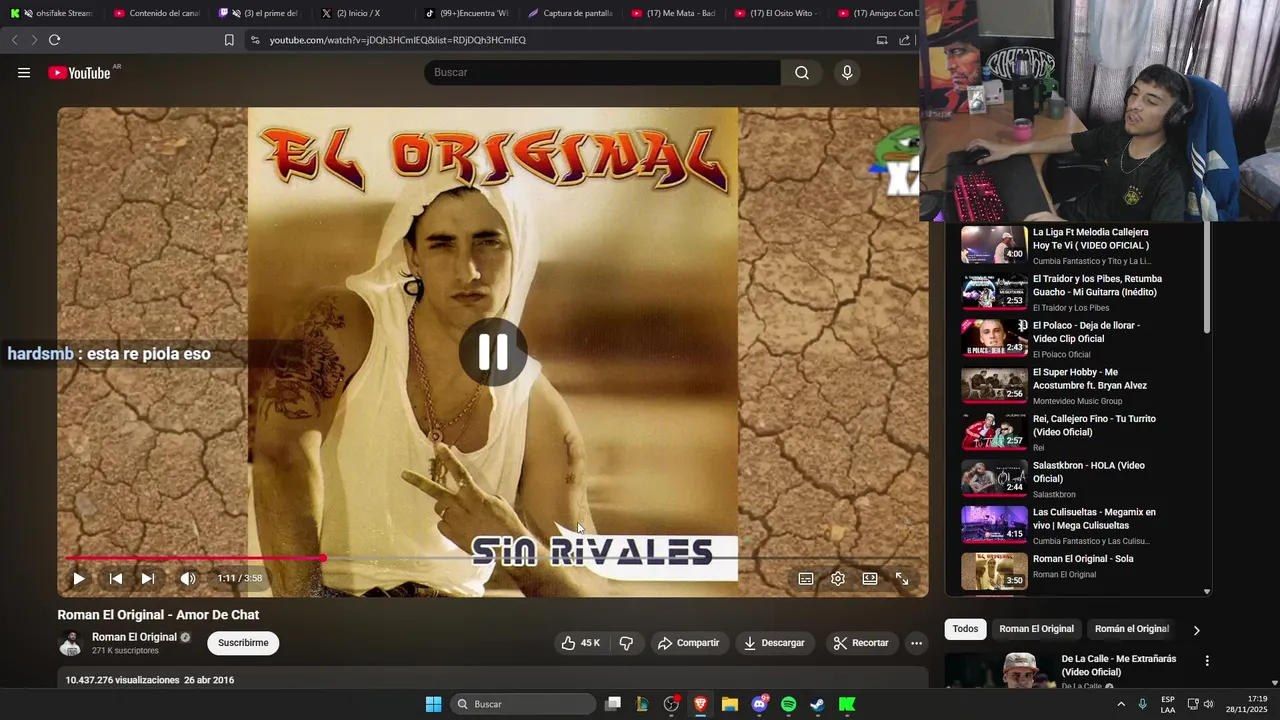Open the Windows Start menu
Viewport: 1280px width, 720px height.
433,704
